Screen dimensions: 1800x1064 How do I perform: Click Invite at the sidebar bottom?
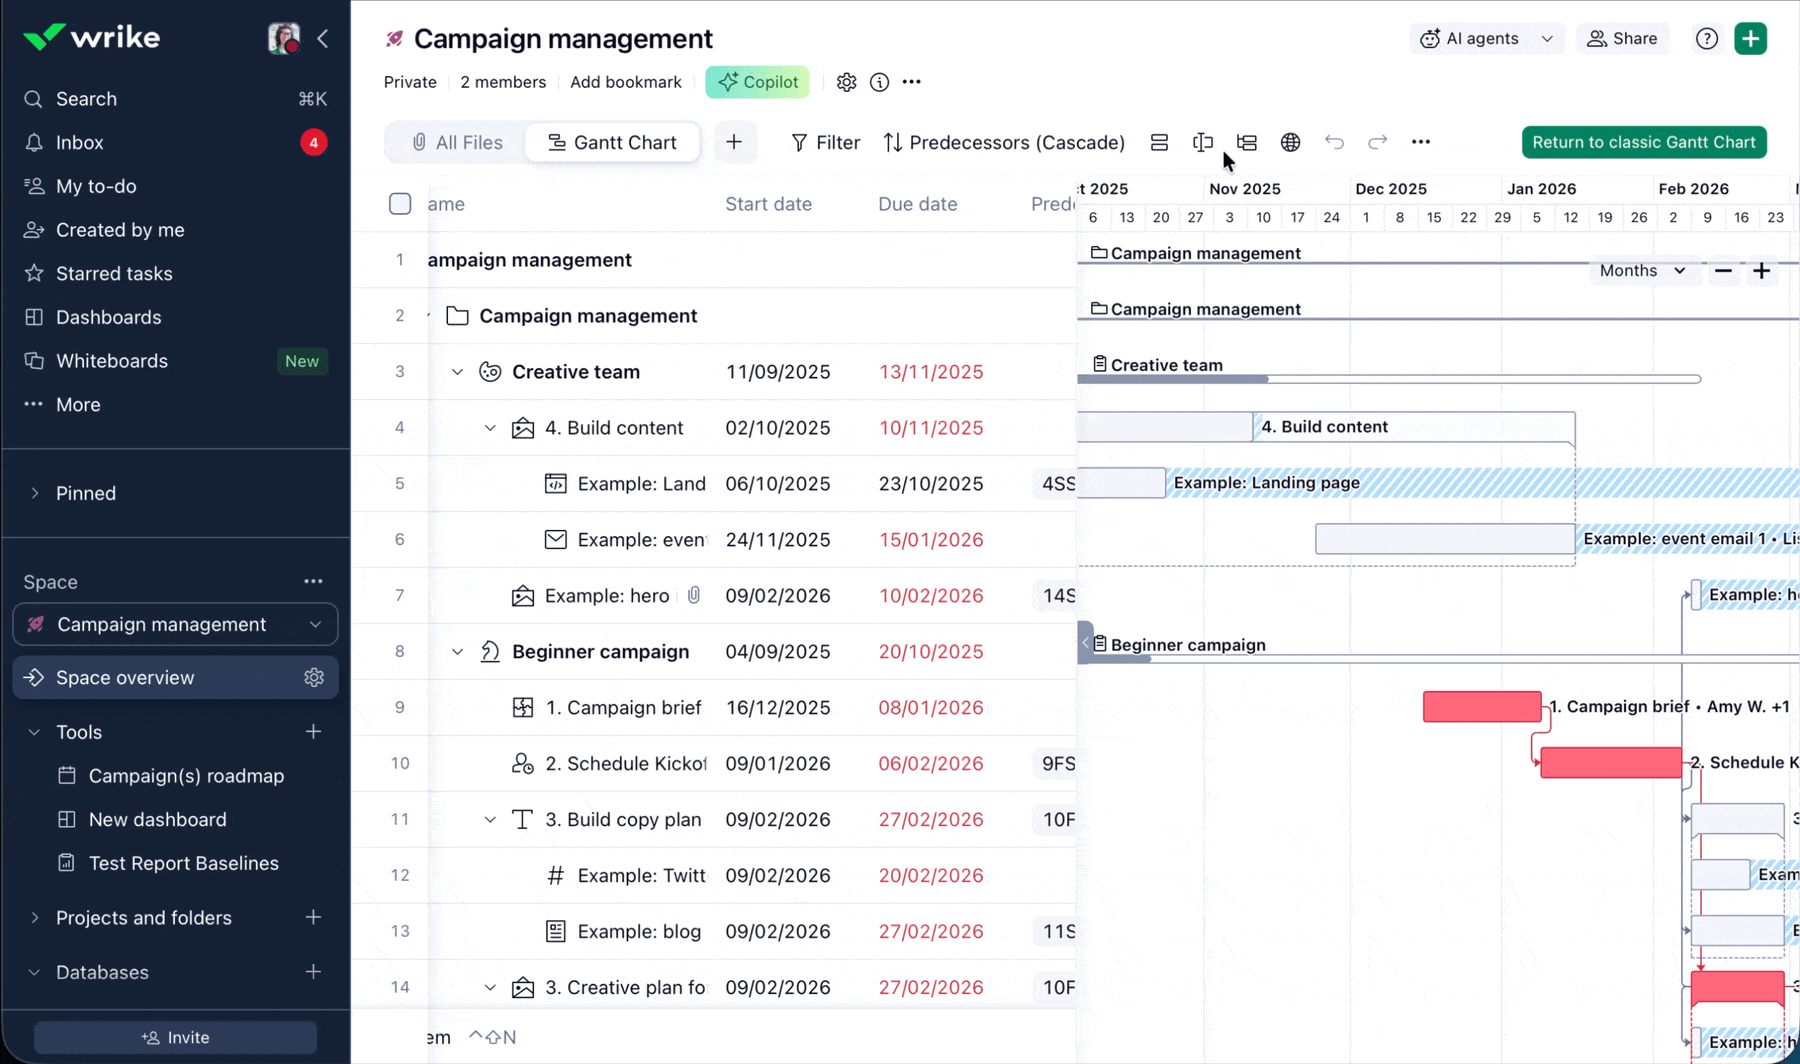(x=175, y=1038)
